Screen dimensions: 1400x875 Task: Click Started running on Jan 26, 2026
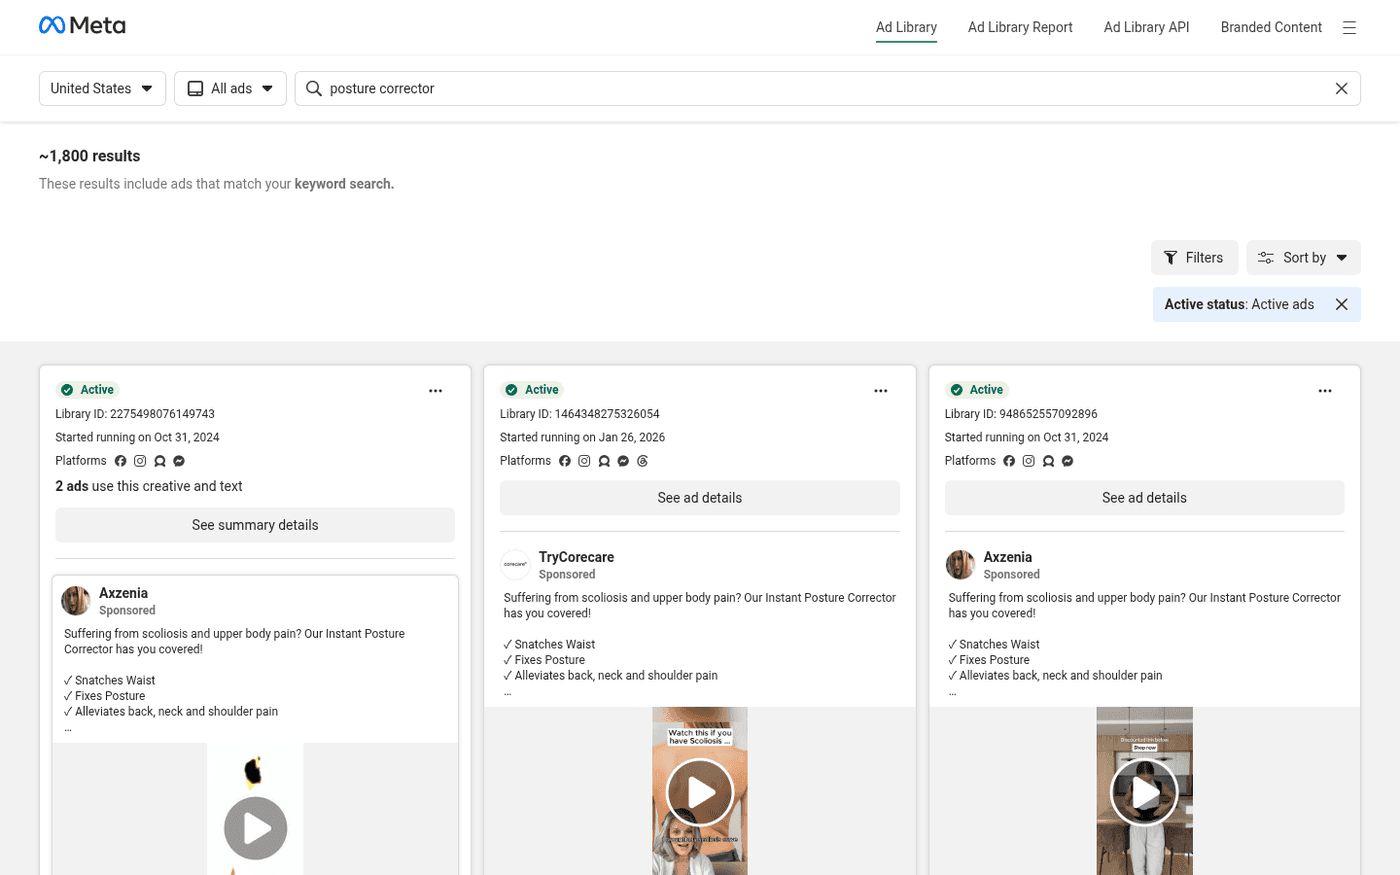click(x=582, y=437)
